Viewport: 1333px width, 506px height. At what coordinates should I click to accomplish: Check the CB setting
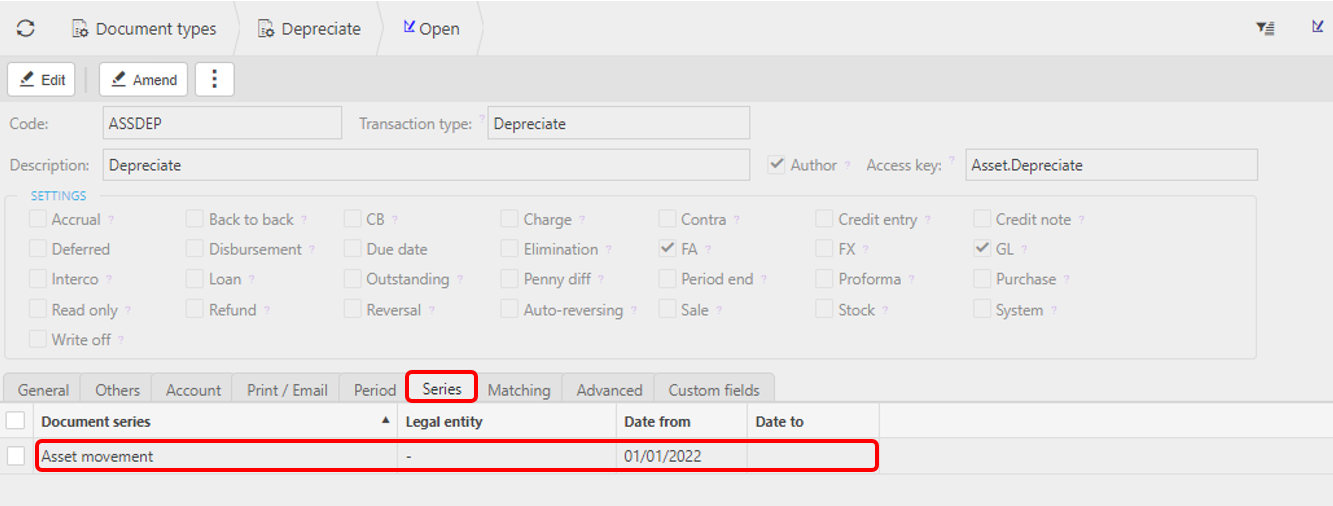click(352, 219)
